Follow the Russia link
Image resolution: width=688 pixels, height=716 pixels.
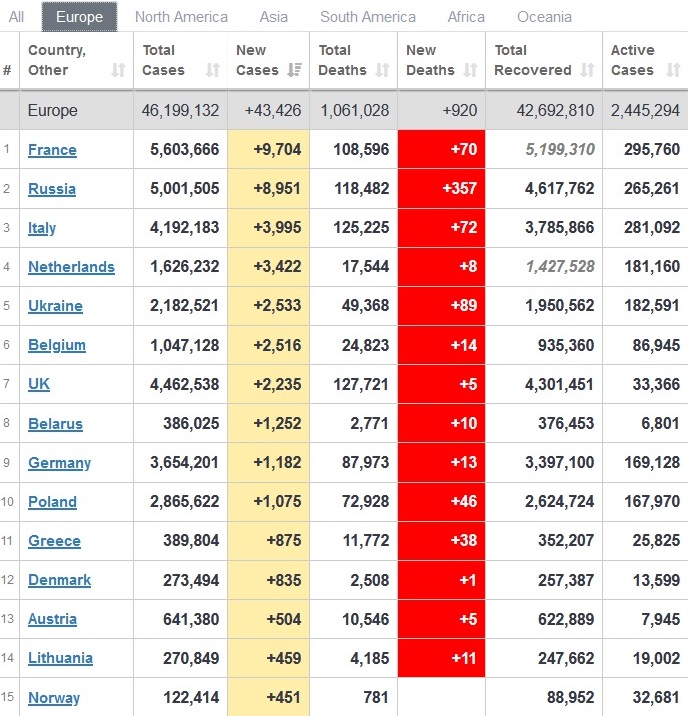point(51,189)
